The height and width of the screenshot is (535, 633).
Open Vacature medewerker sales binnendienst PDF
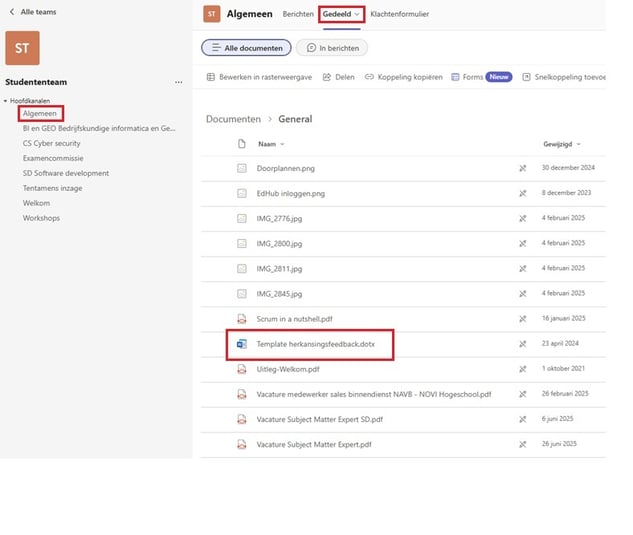click(x=374, y=394)
